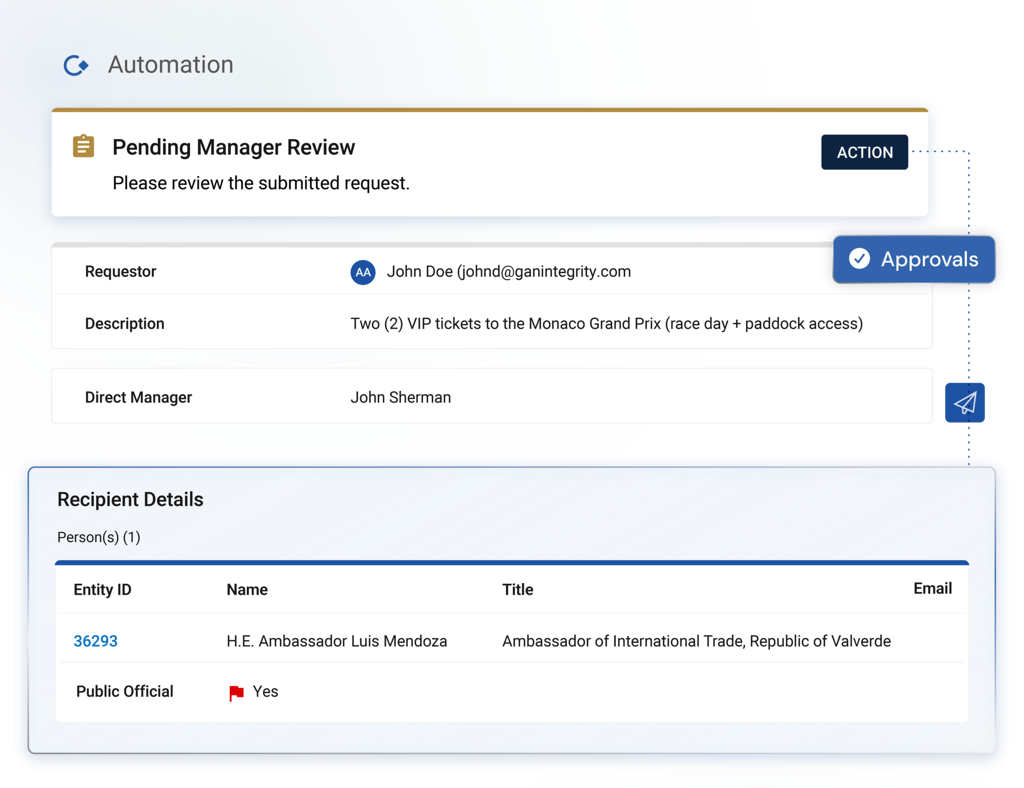Open entity ID 36293 link
The height and width of the screenshot is (788, 1024).
click(x=95, y=641)
